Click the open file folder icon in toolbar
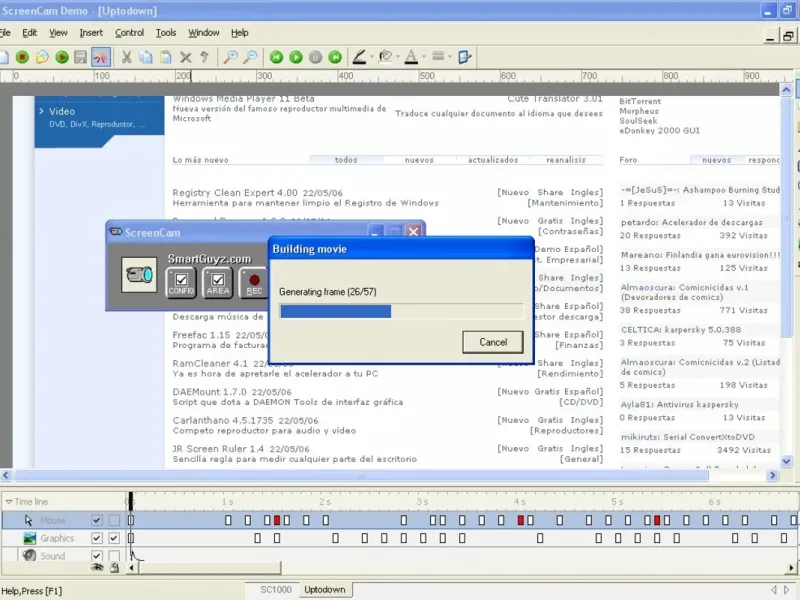The height and width of the screenshot is (600, 800). 42,57
